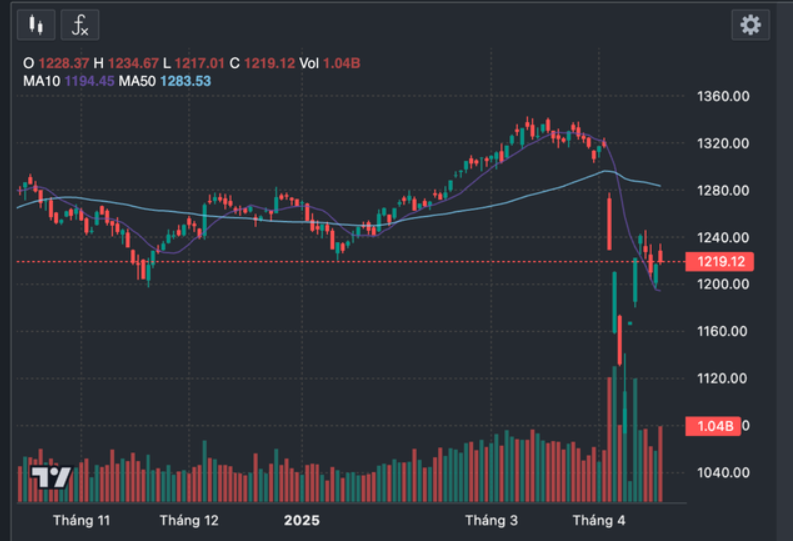793x541 pixels.
Task: Select the 2025 time axis label
Action: (301, 521)
